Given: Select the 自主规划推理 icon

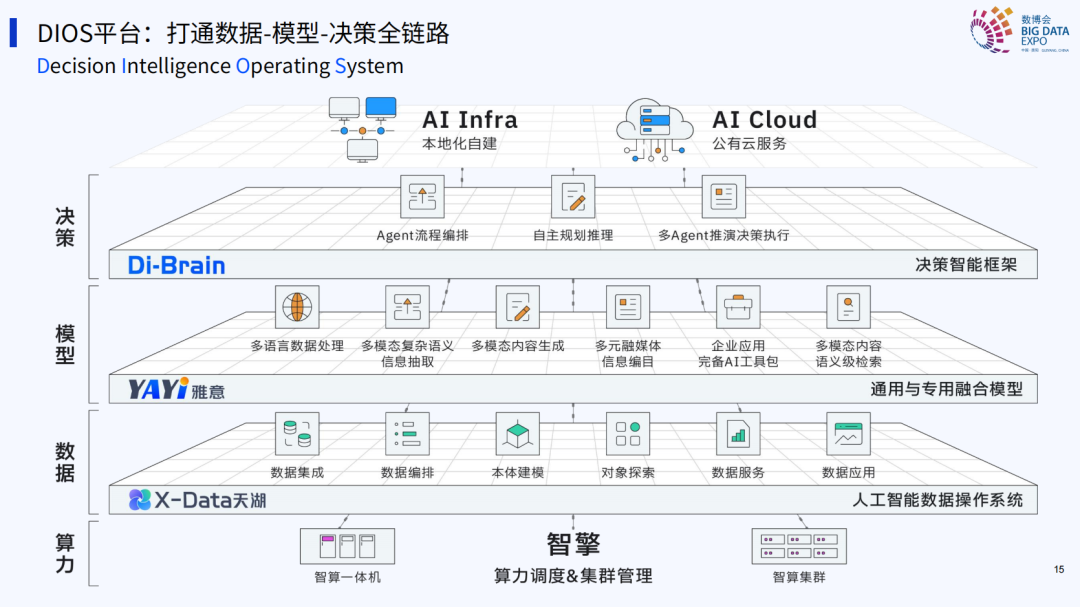Looking at the screenshot, I should pyautogui.click(x=573, y=197).
